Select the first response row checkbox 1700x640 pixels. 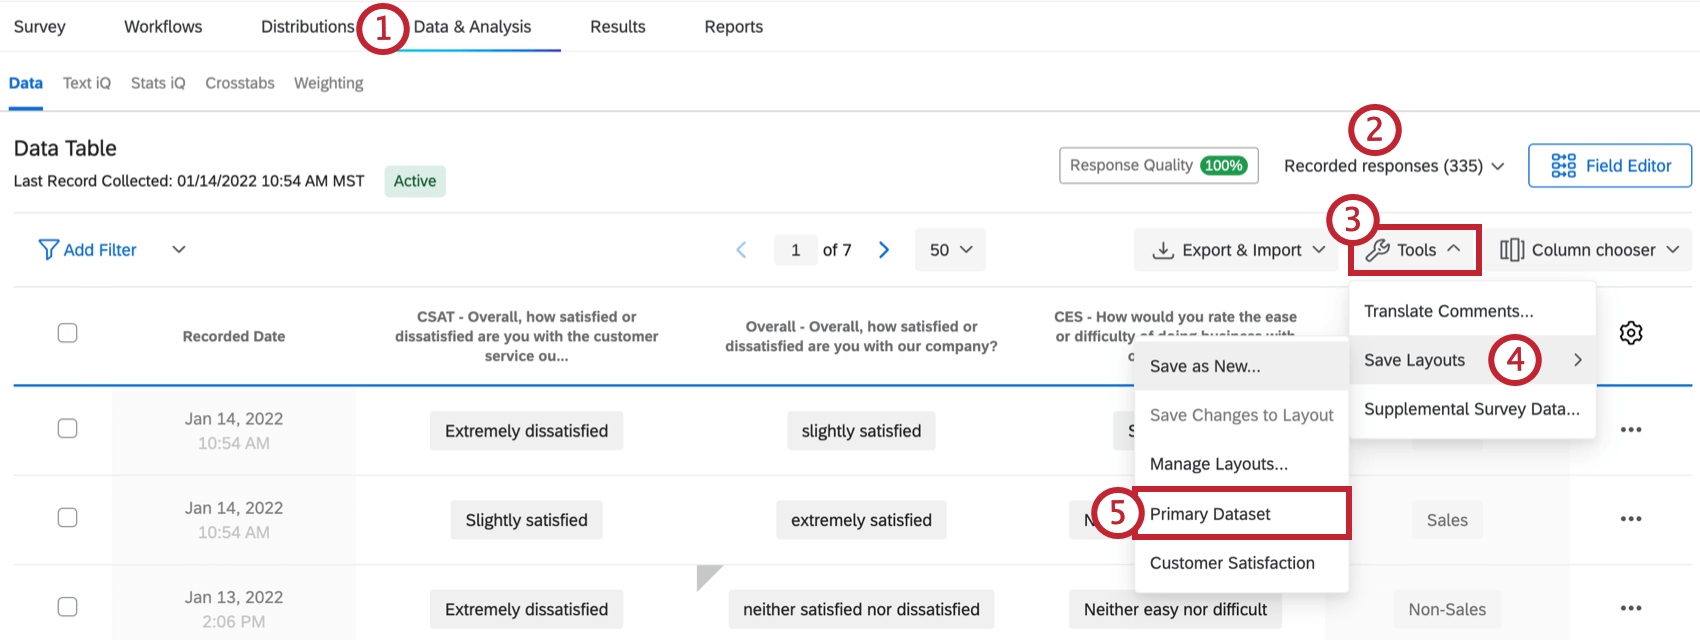pyautogui.click(x=67, y=428)
